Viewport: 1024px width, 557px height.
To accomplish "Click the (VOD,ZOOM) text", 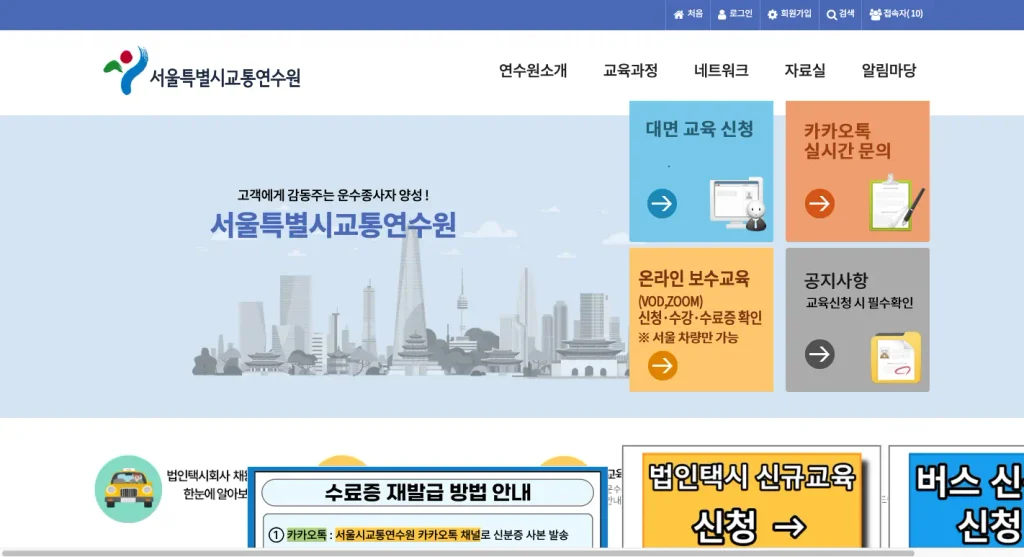I will pyautogui.click(x=670, y=302).
